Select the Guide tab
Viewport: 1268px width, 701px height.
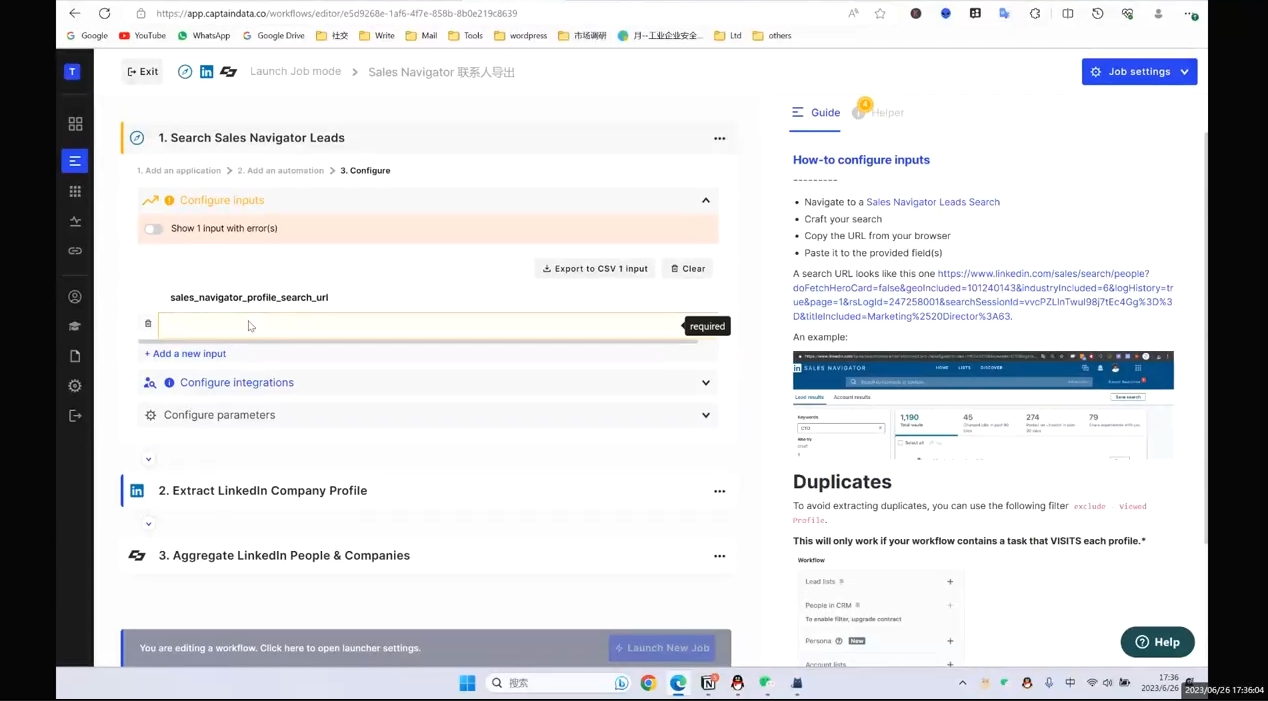tap(816, 113)
